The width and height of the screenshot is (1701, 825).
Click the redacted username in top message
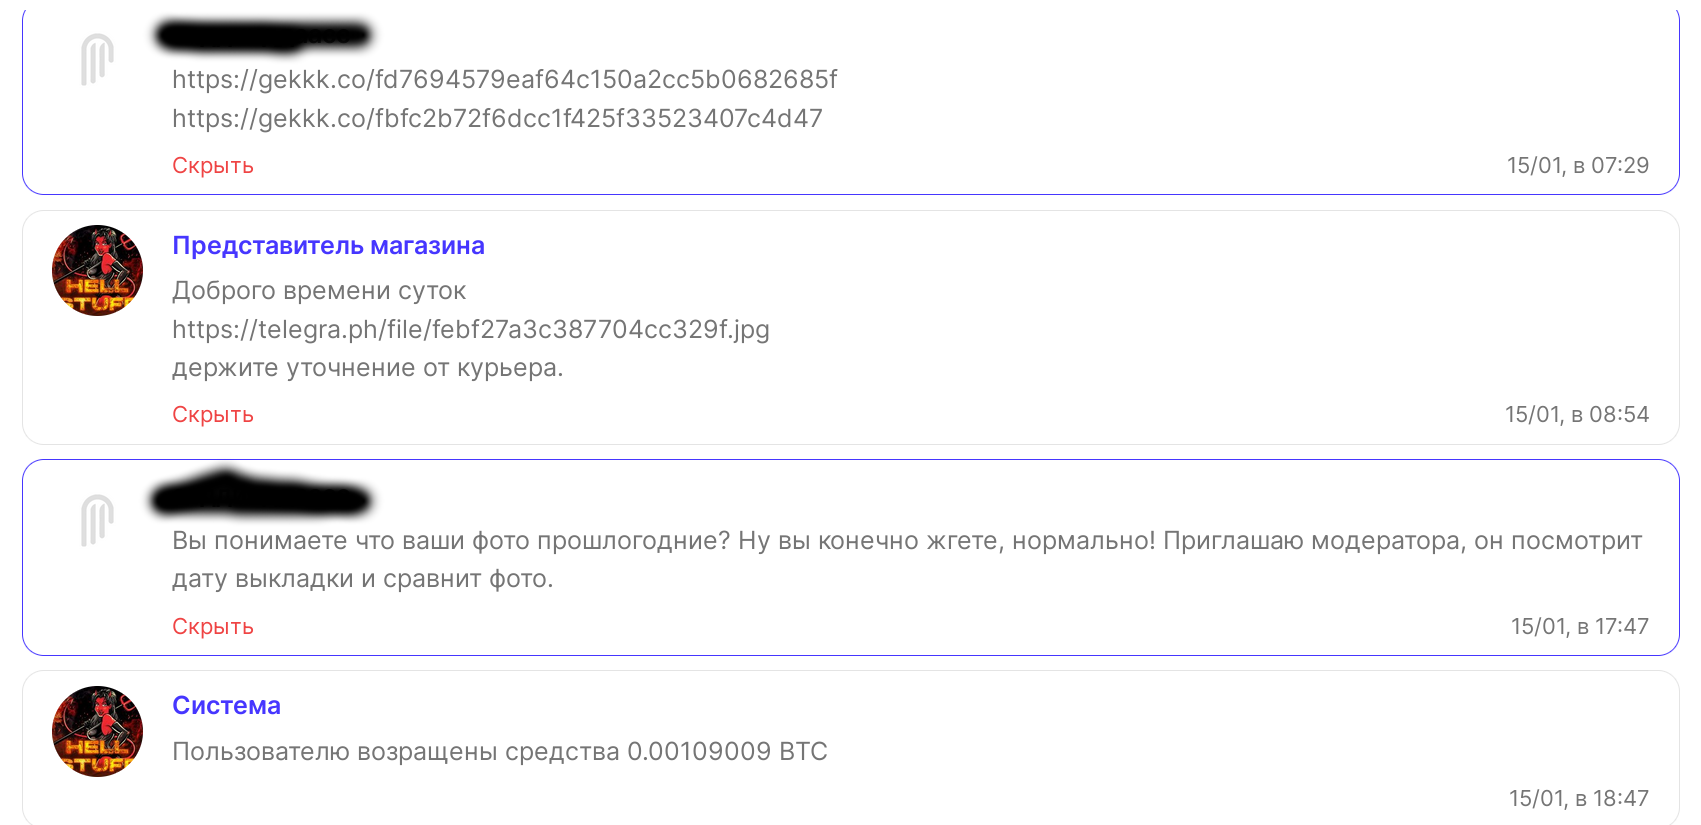pos(263,35)
